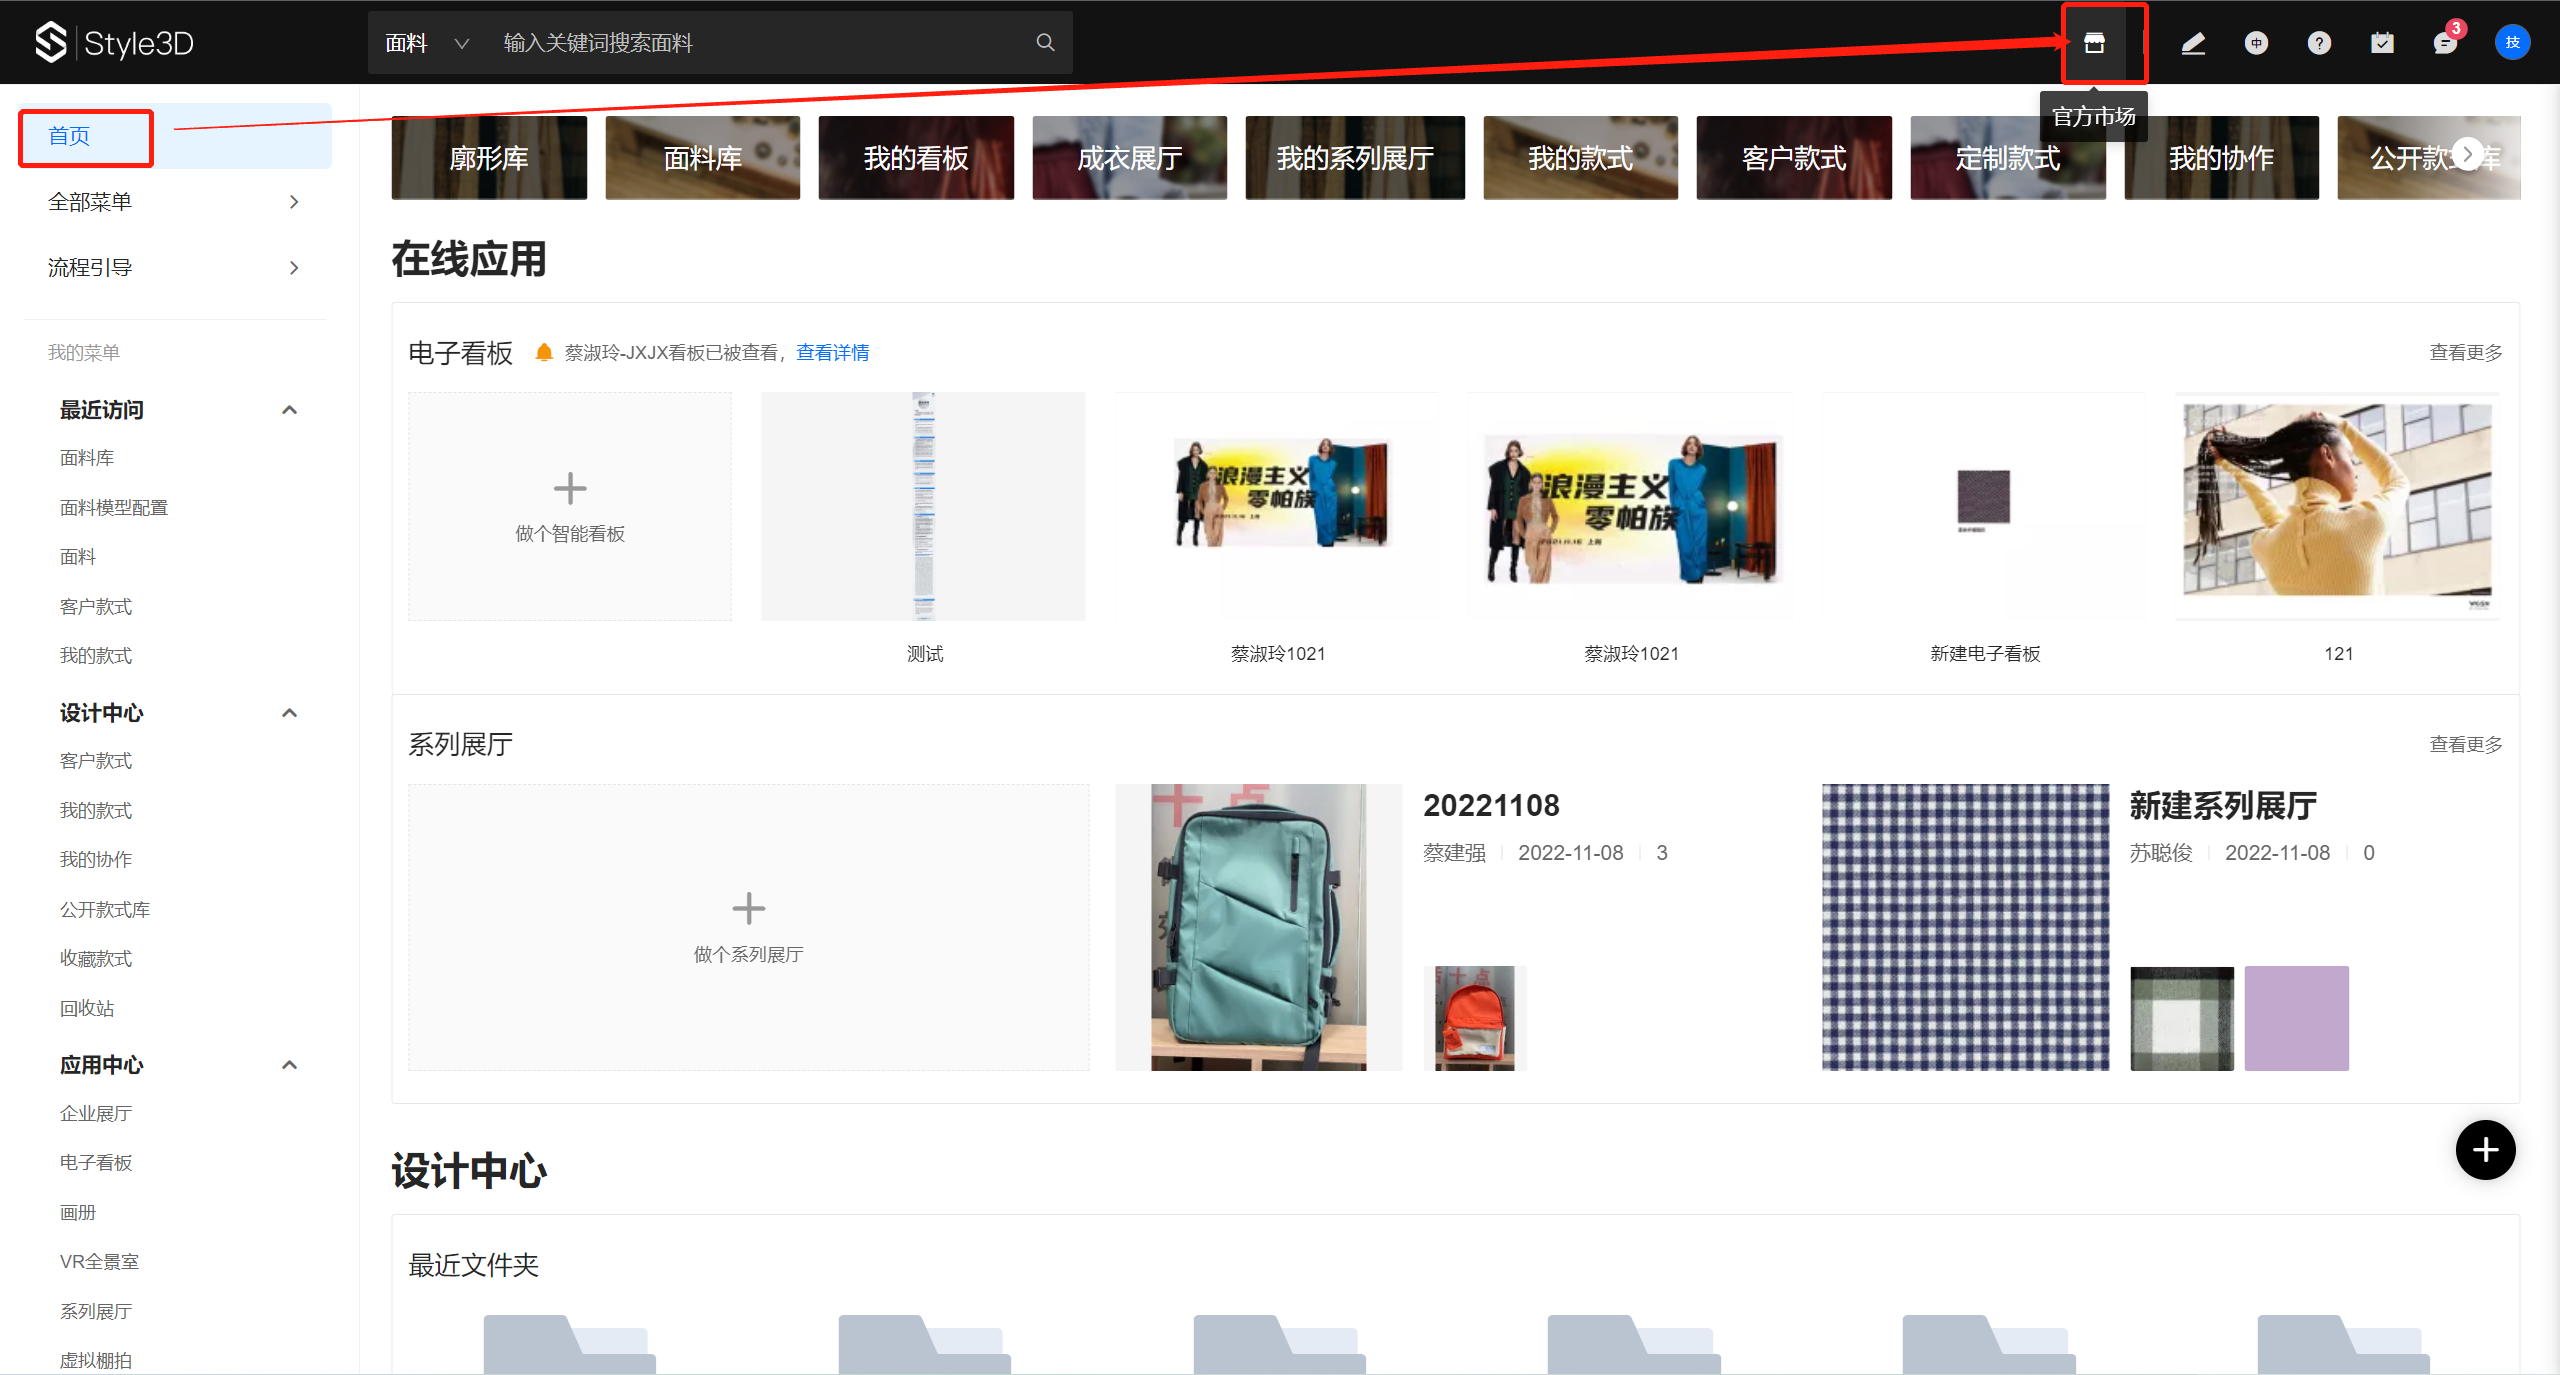The height and width of the screenshot is (1375, 2560).
Task: Open the 面料库 shortcut tile
Action: (x=702, y=157)
